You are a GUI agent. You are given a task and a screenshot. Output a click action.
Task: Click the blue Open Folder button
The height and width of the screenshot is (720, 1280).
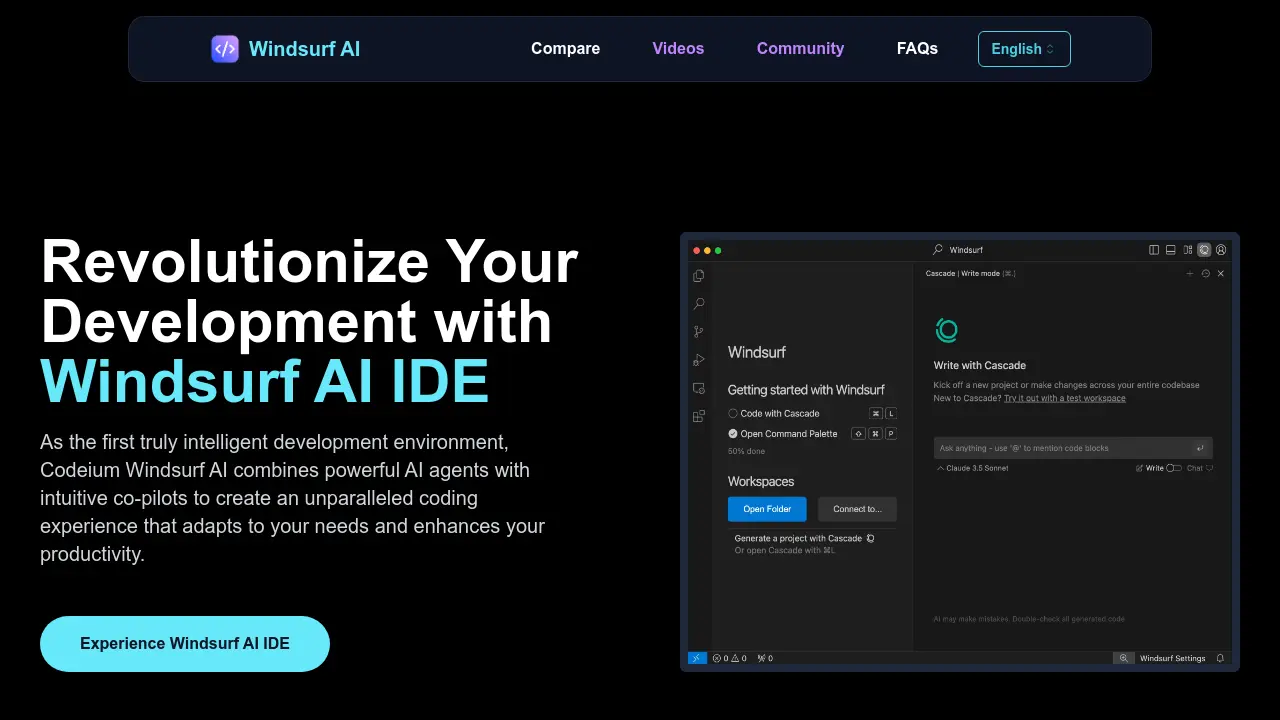click(x=767, y=509)
